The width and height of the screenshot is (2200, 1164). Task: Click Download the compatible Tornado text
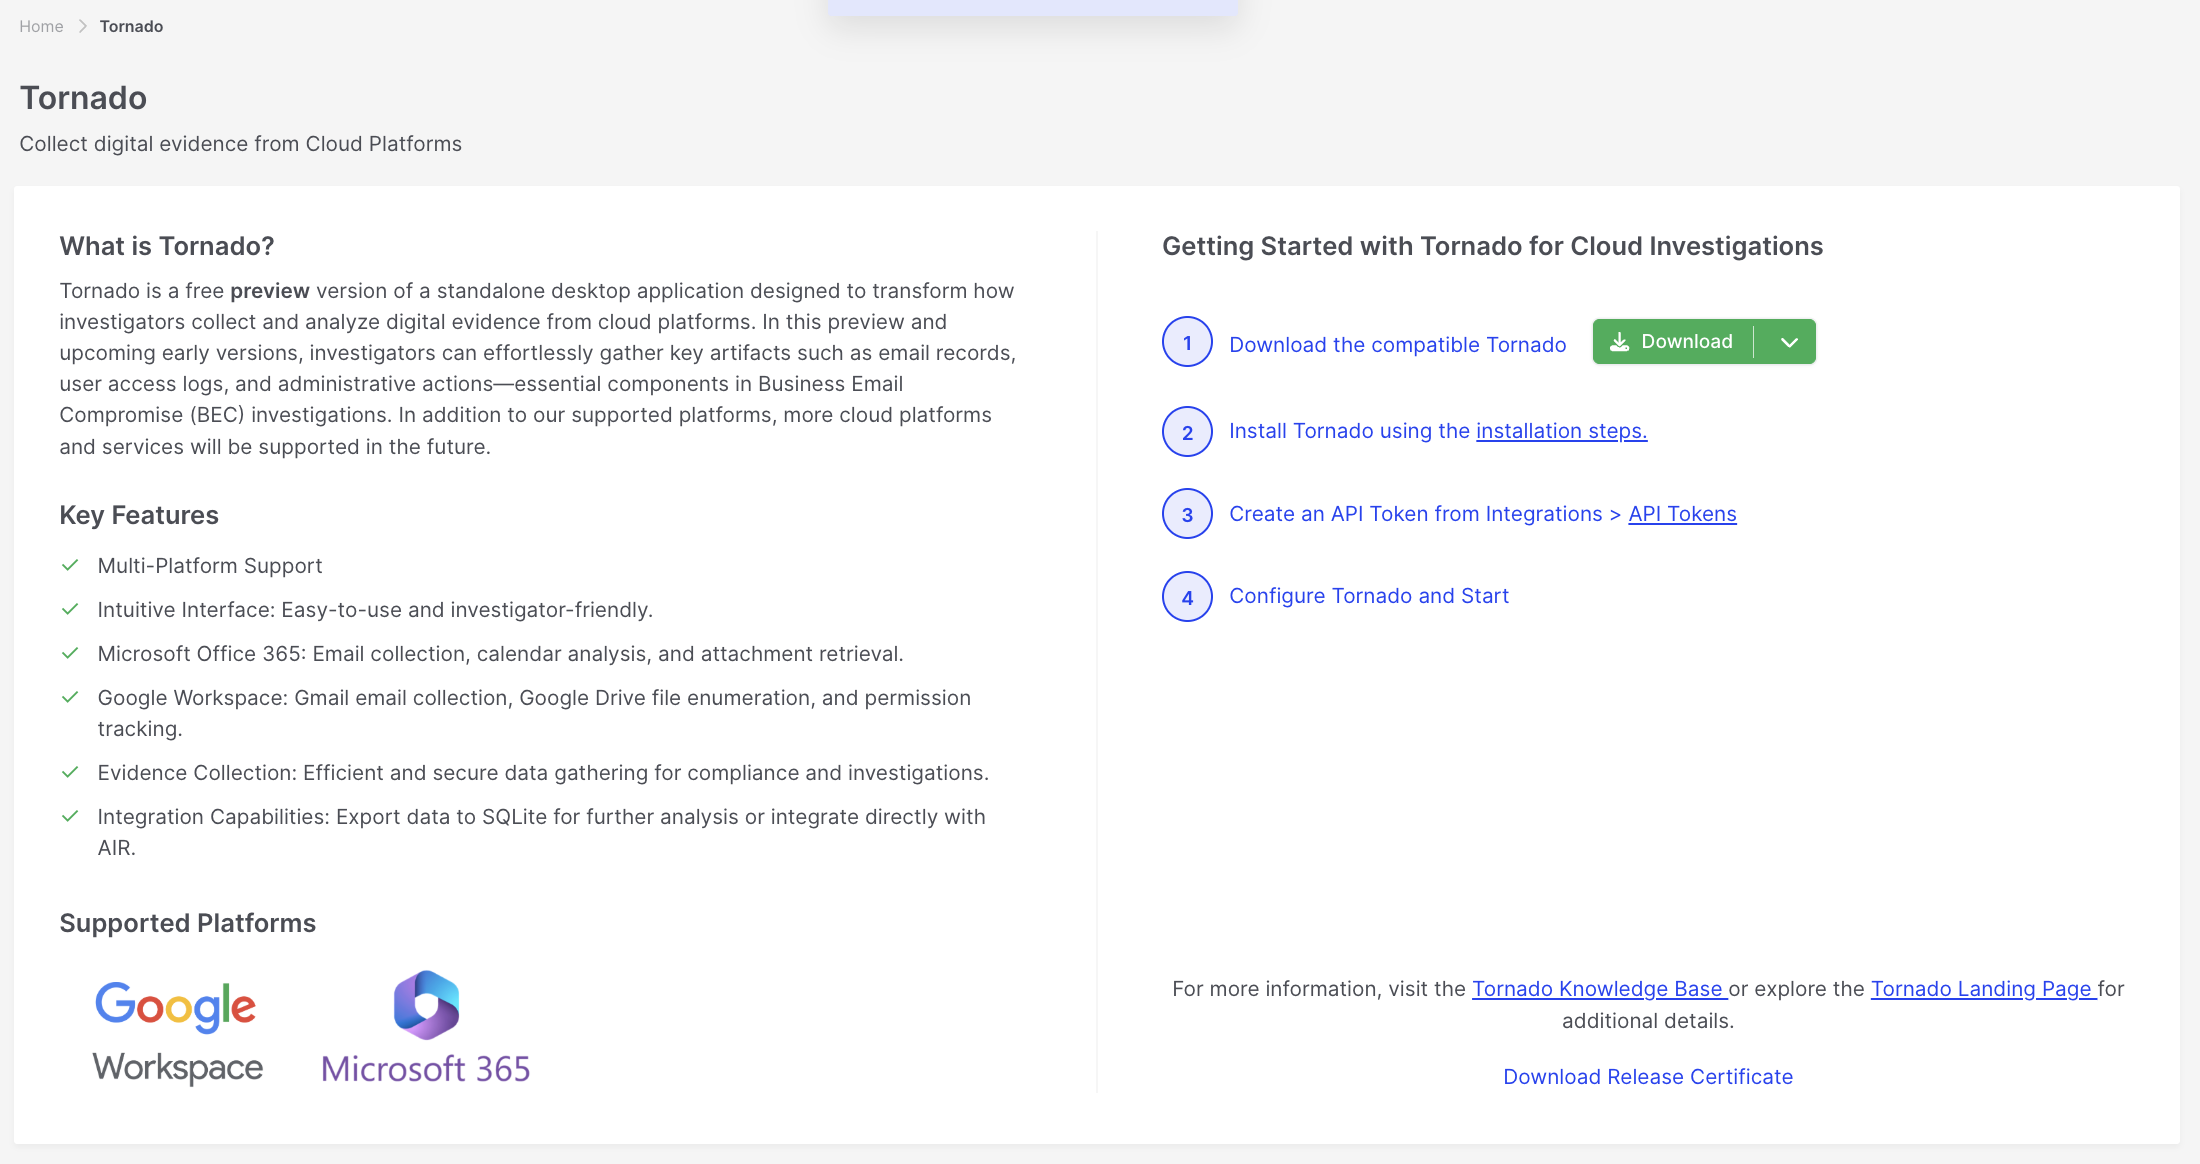(x=1397, y=345)
